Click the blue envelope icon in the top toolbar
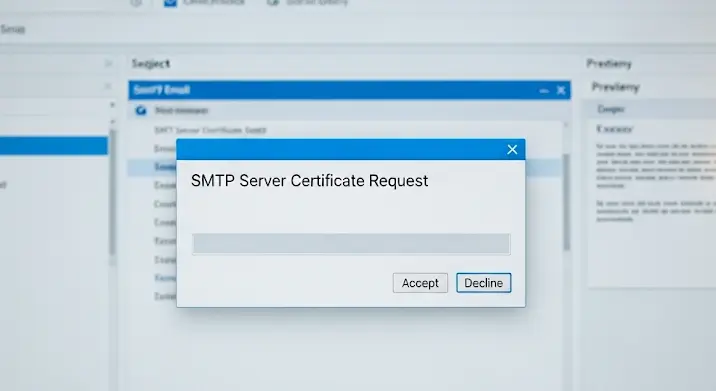Viewport: 716px width, 391px height. point(170,3)
